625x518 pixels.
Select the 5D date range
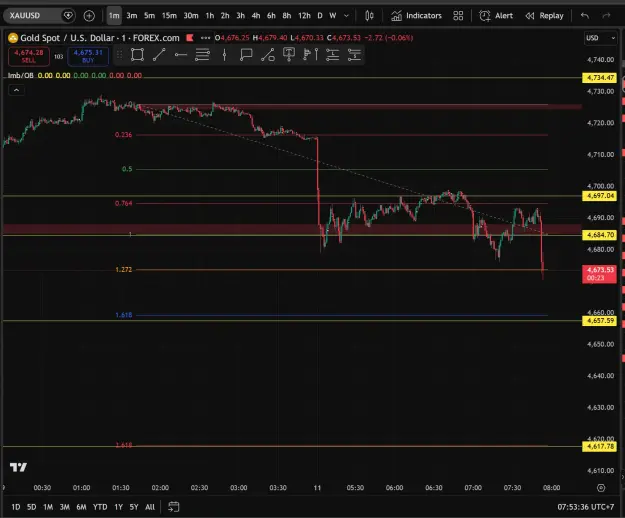point(31,507)
